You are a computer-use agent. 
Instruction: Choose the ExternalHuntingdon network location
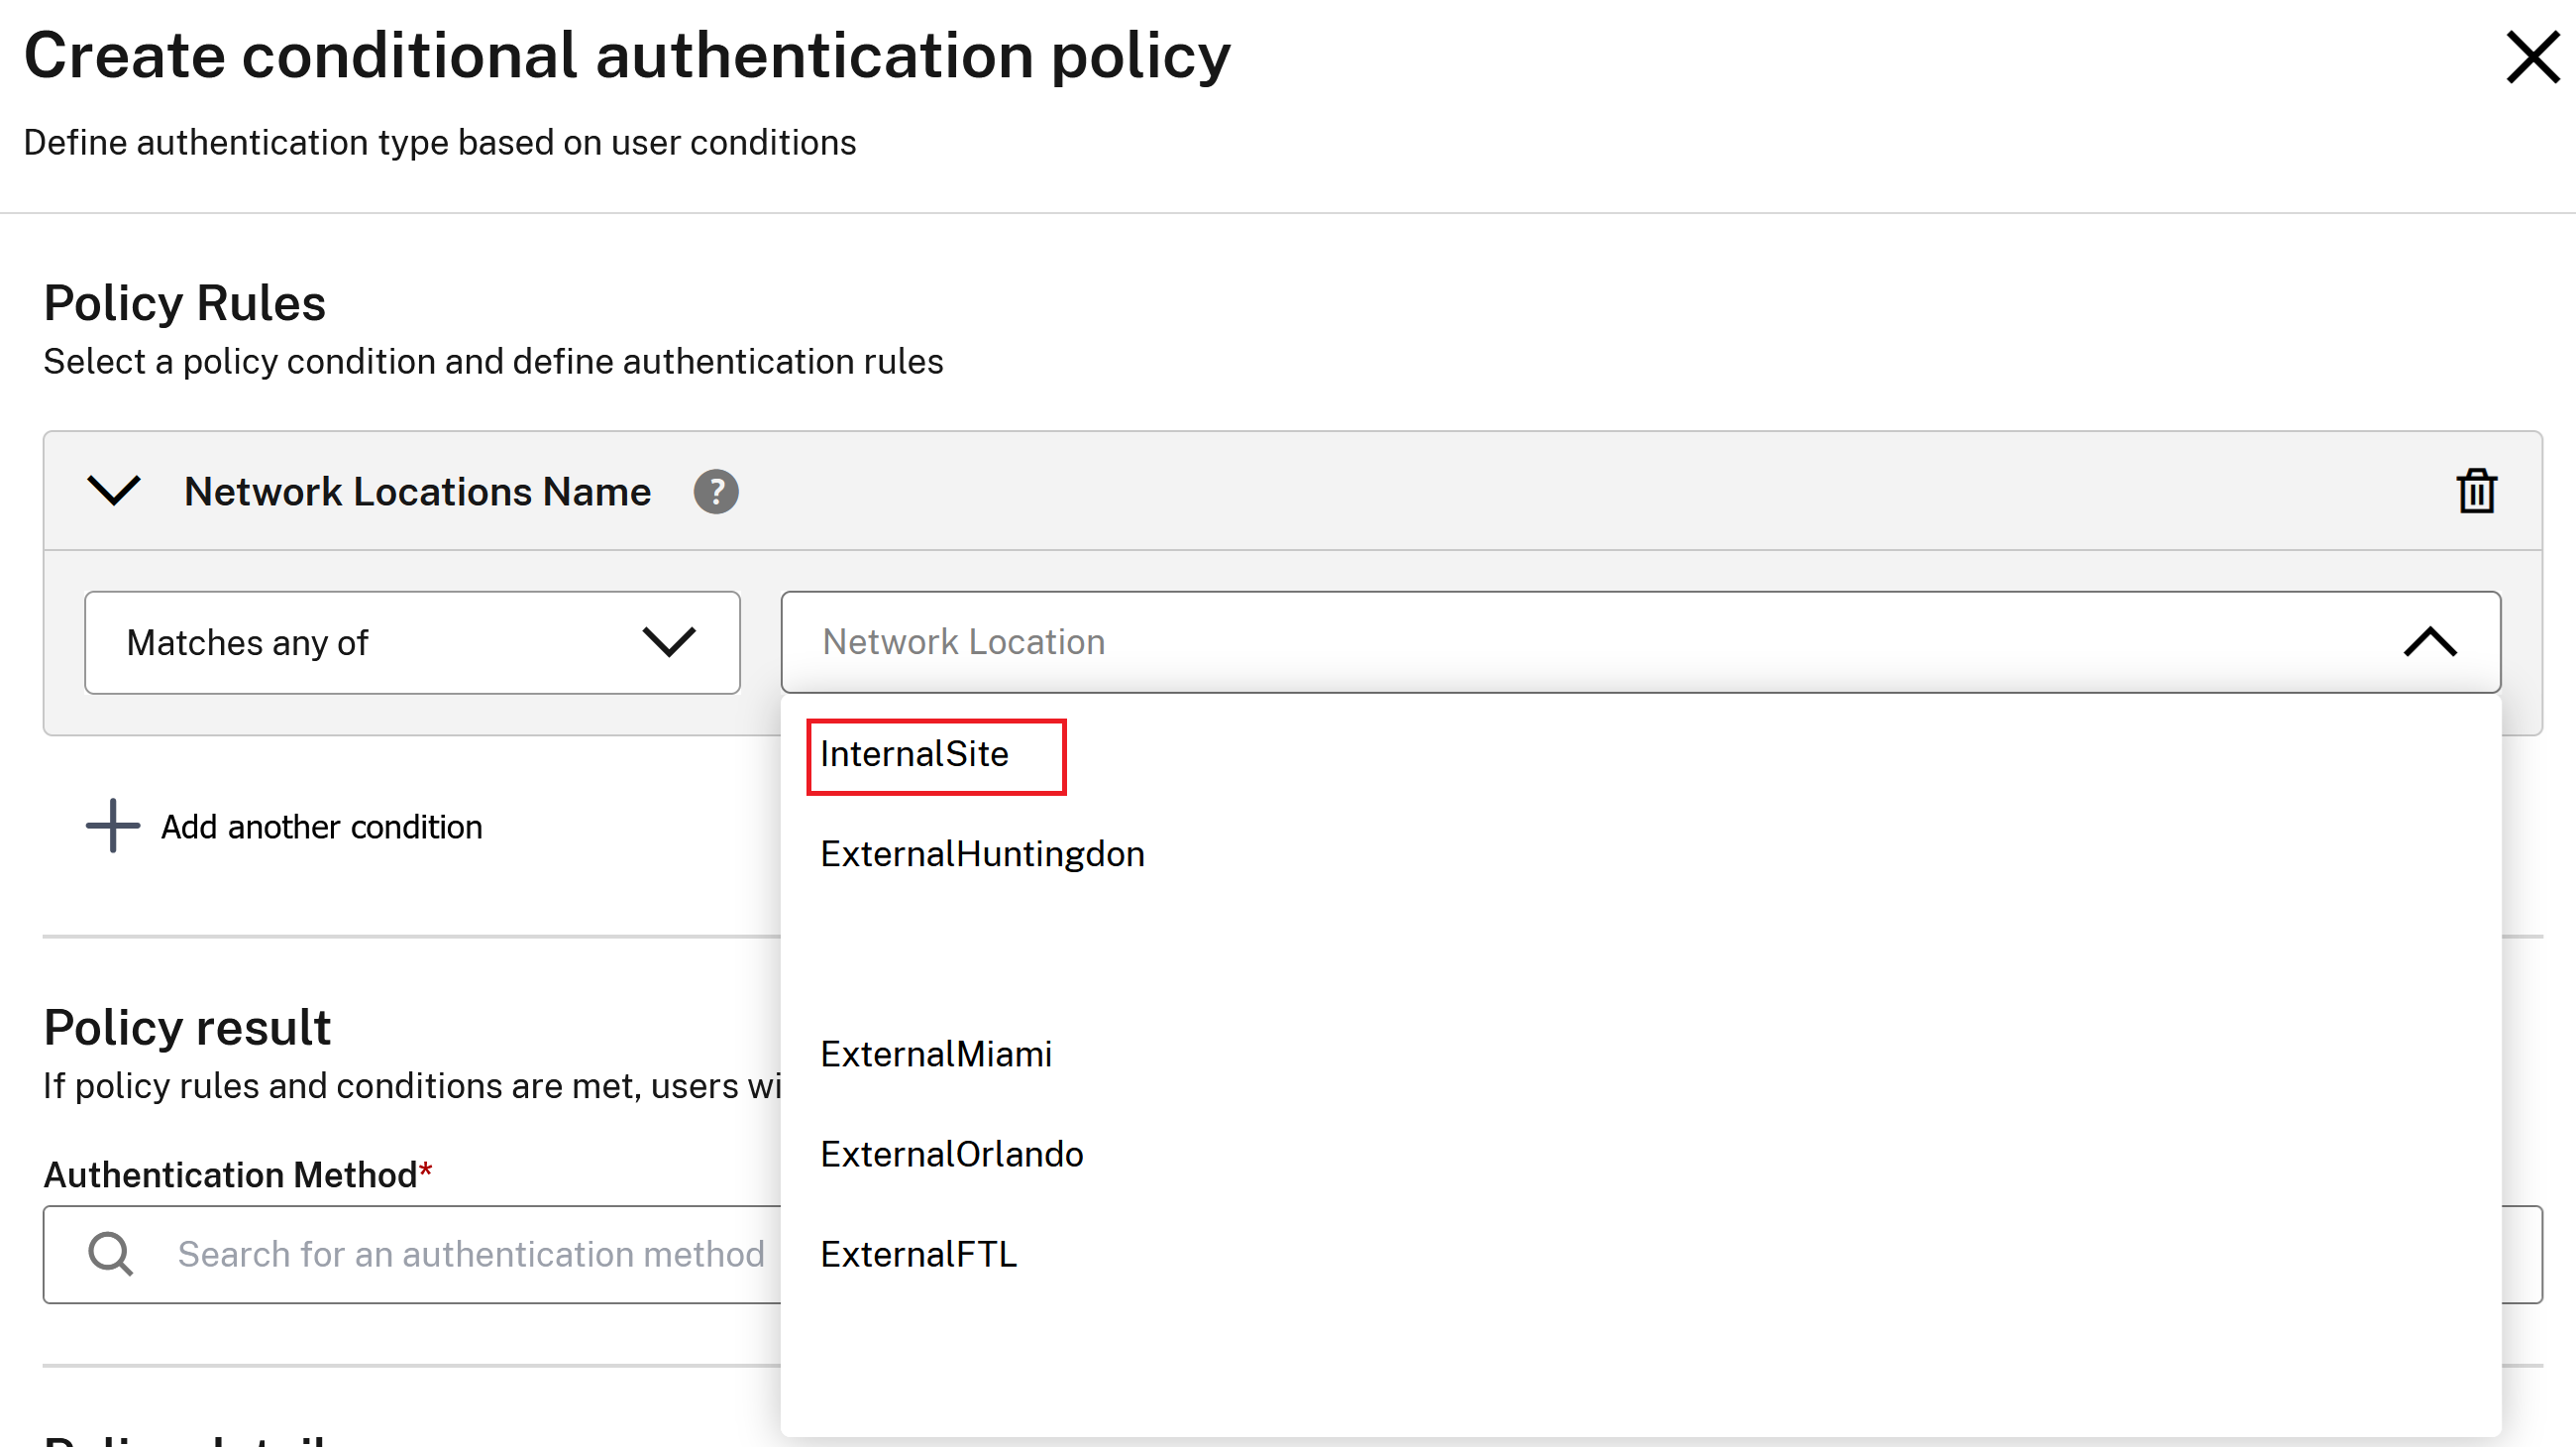click(x=982, y=855)
